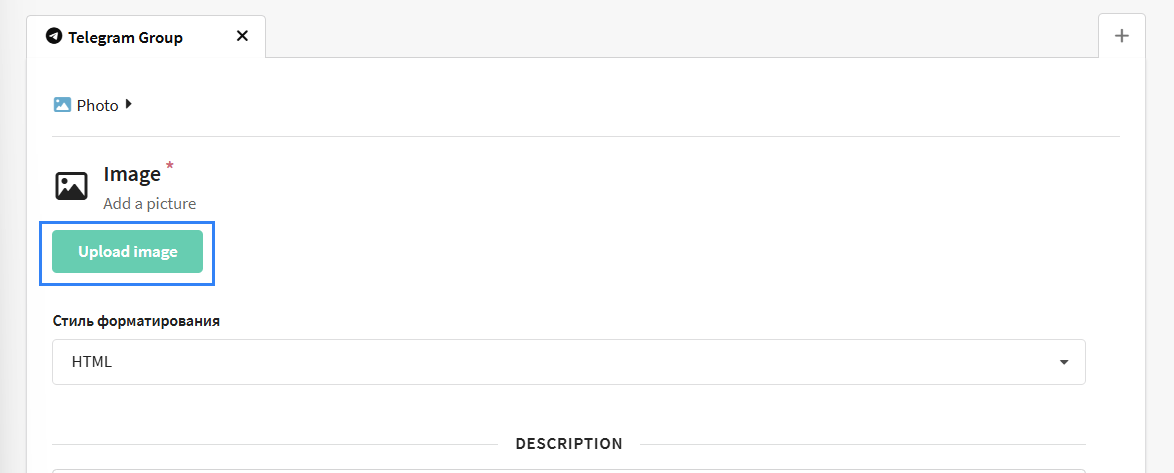The width and height of the screenshot is (1174, 473).
Task: Select the Photo label text
Action: [97, 106]
